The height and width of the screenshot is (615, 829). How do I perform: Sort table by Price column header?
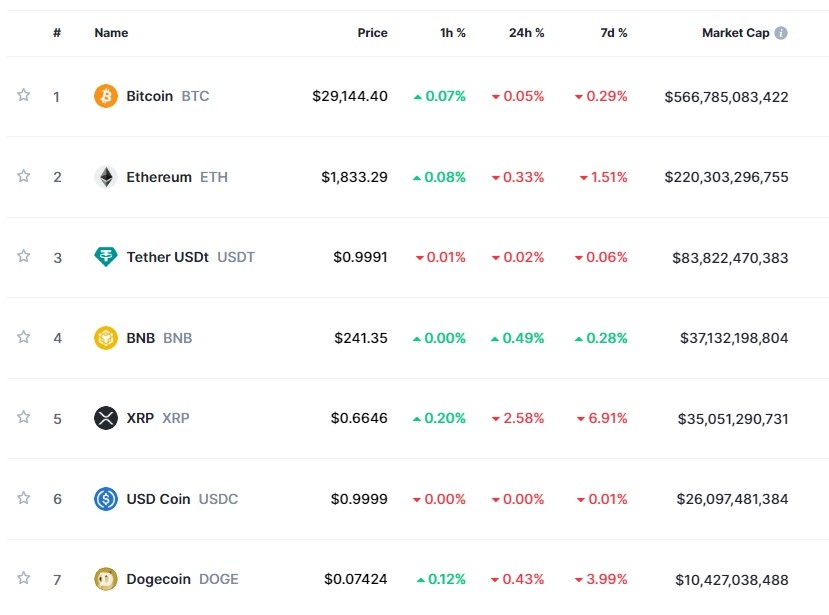(372, 33)
